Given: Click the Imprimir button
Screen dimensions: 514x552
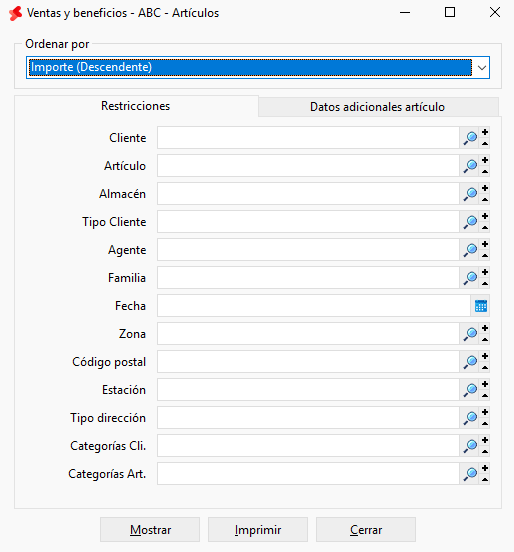Looking at the screenshot, I should [x=258, y=529].
